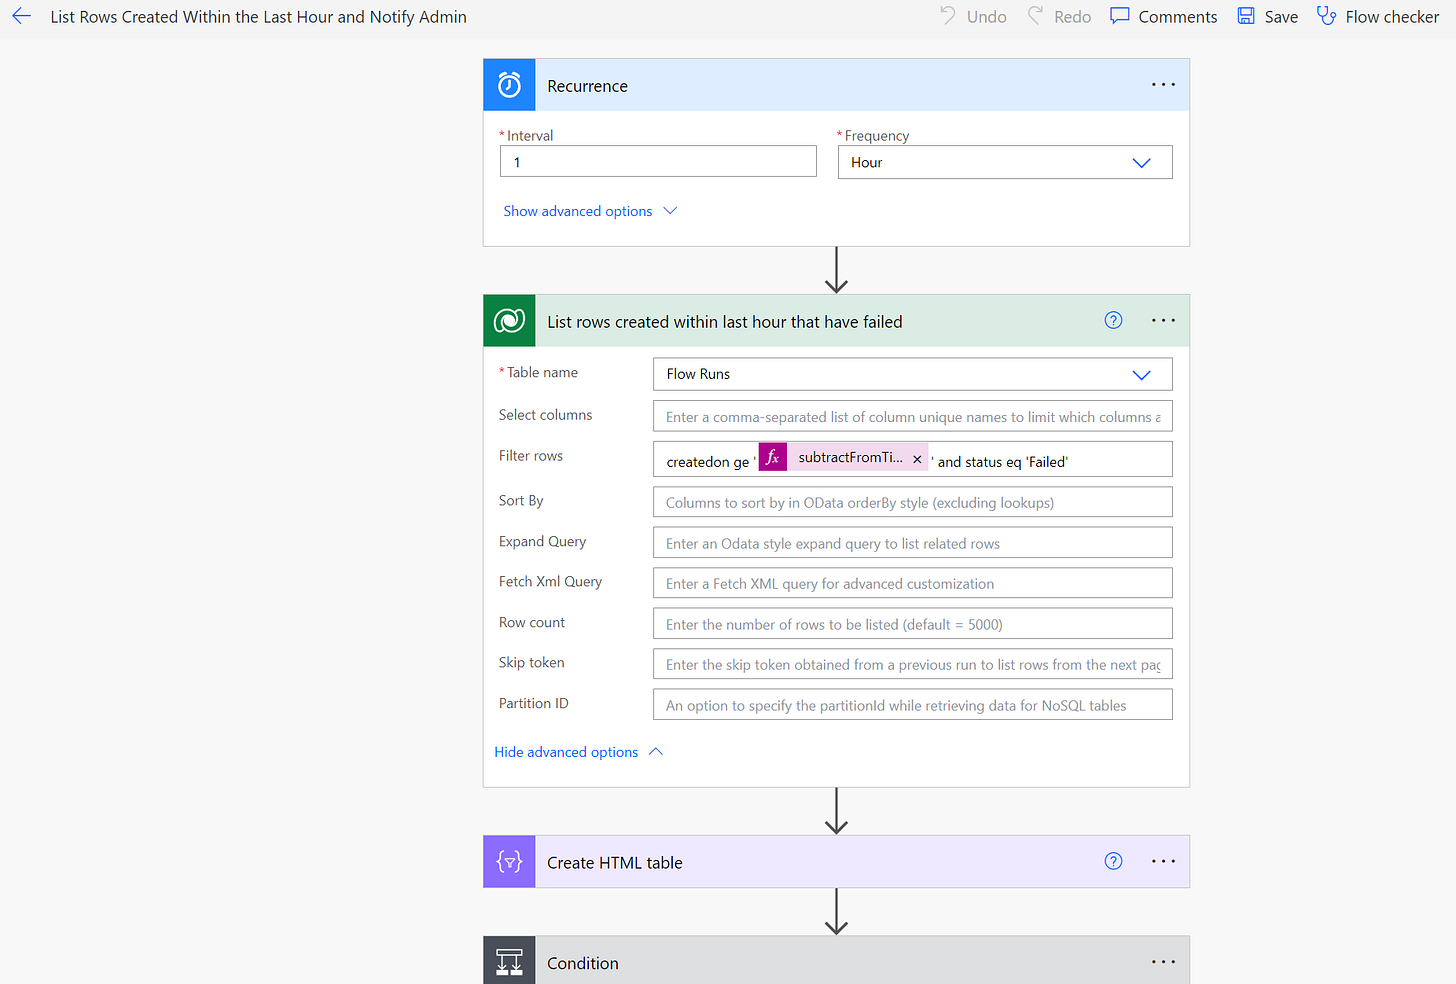Remove the subtractFromTime expression token

tap(917, 459)
